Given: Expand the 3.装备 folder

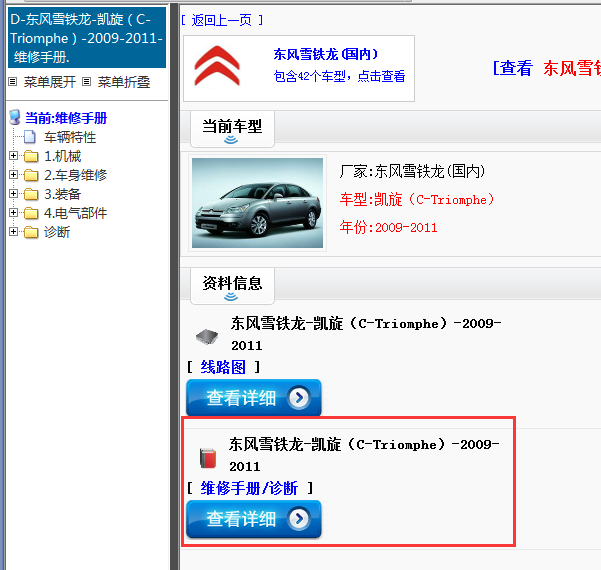Looking at the screenshot, I should (13, 193).
